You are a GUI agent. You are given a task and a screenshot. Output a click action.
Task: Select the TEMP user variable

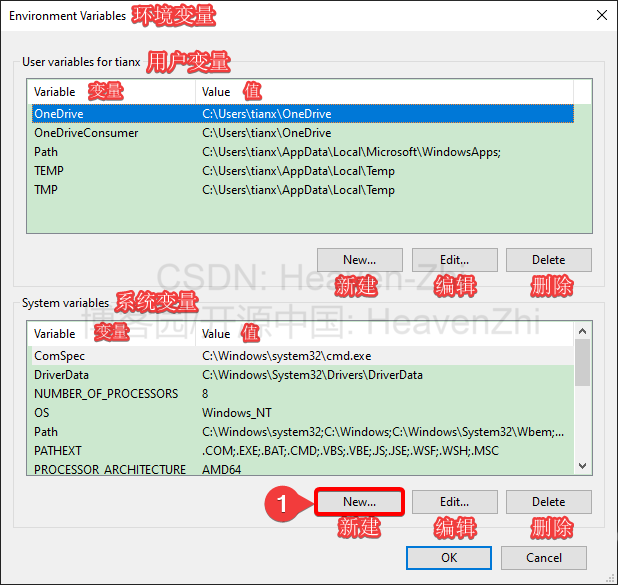click(303, 171)
